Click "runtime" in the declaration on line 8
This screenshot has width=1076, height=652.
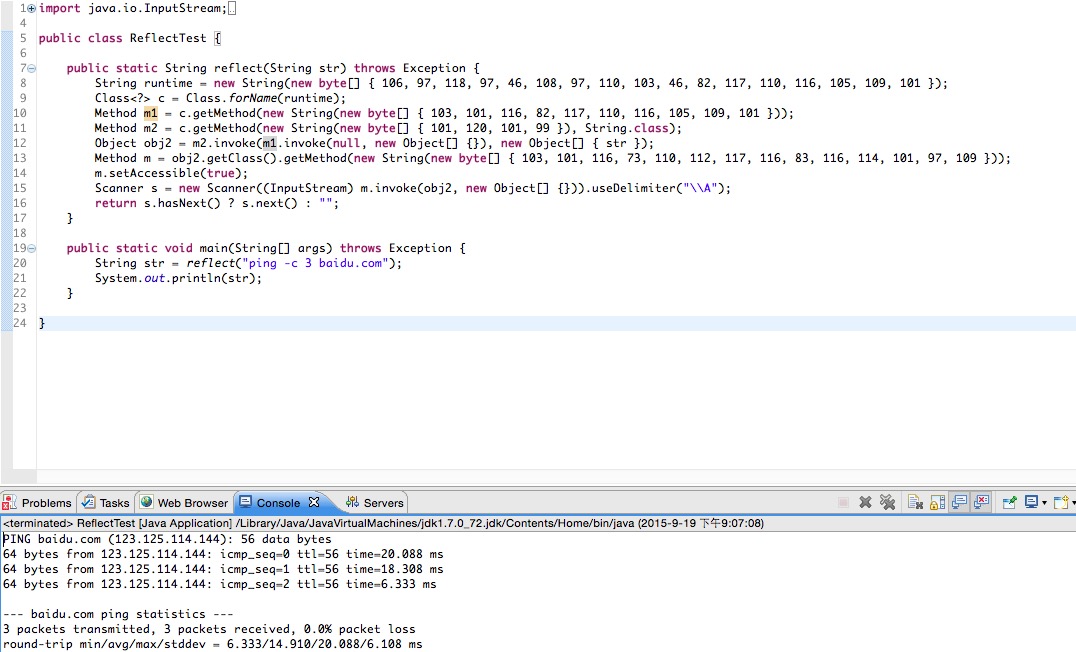[x=168, y=83]
